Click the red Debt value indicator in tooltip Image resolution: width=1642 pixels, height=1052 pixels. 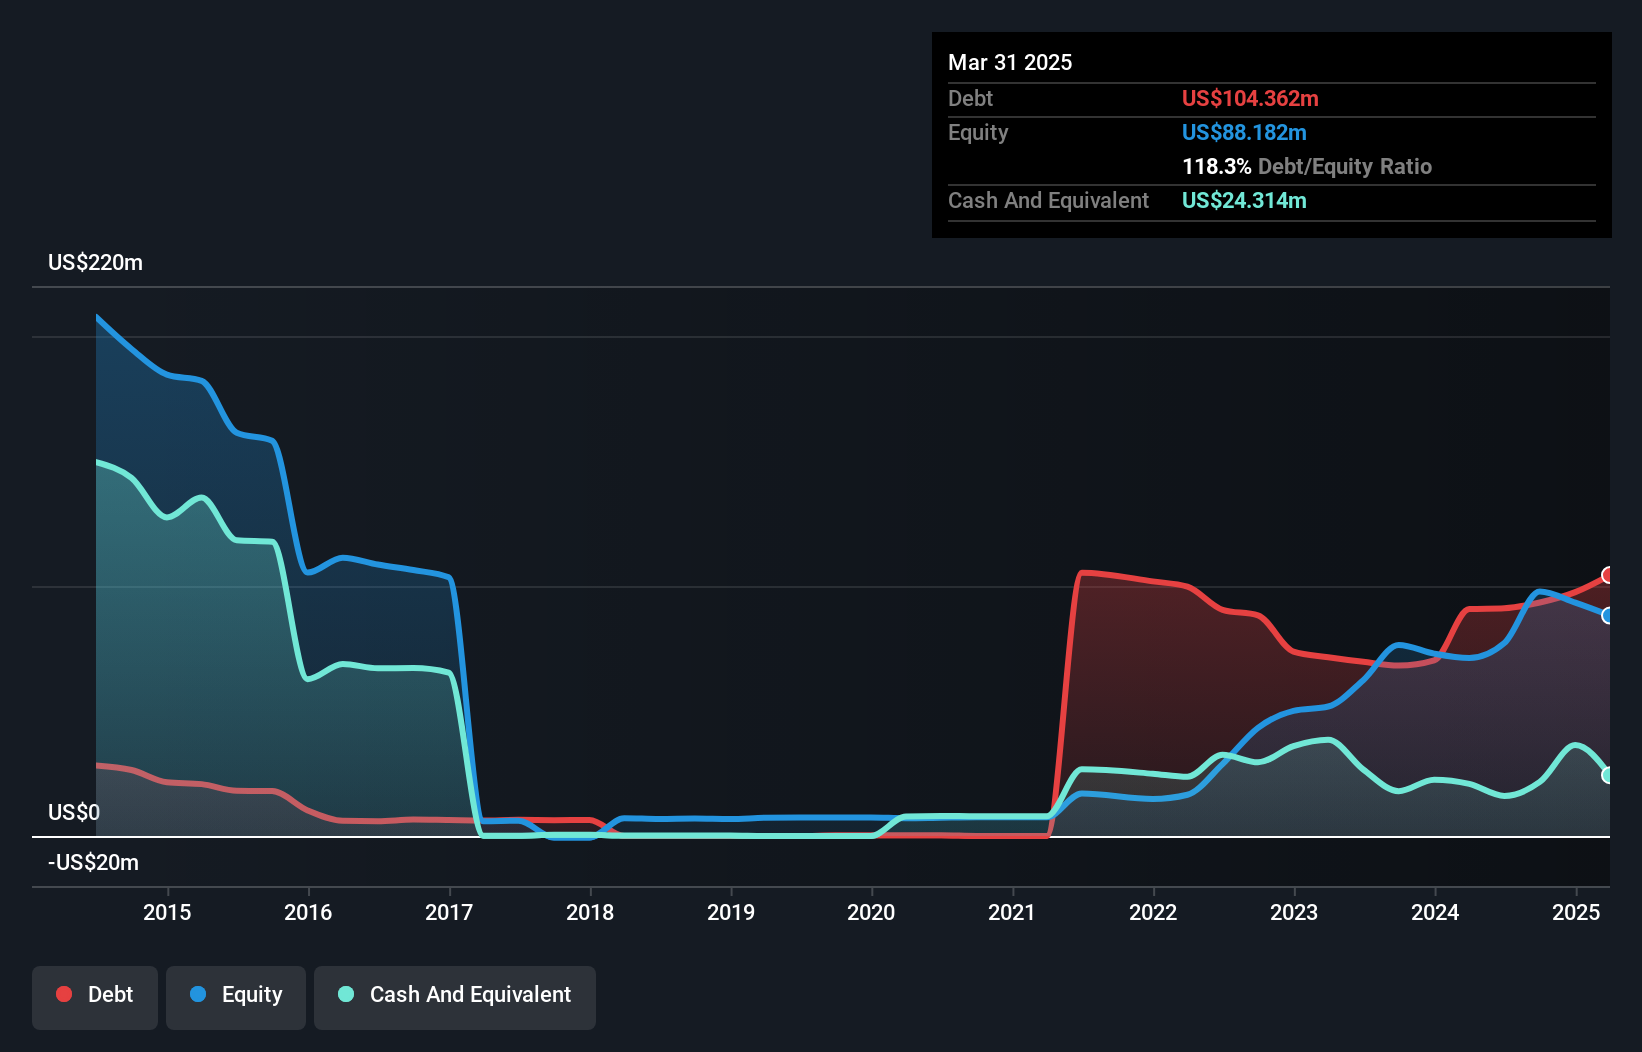click(x=1250, y=99)
